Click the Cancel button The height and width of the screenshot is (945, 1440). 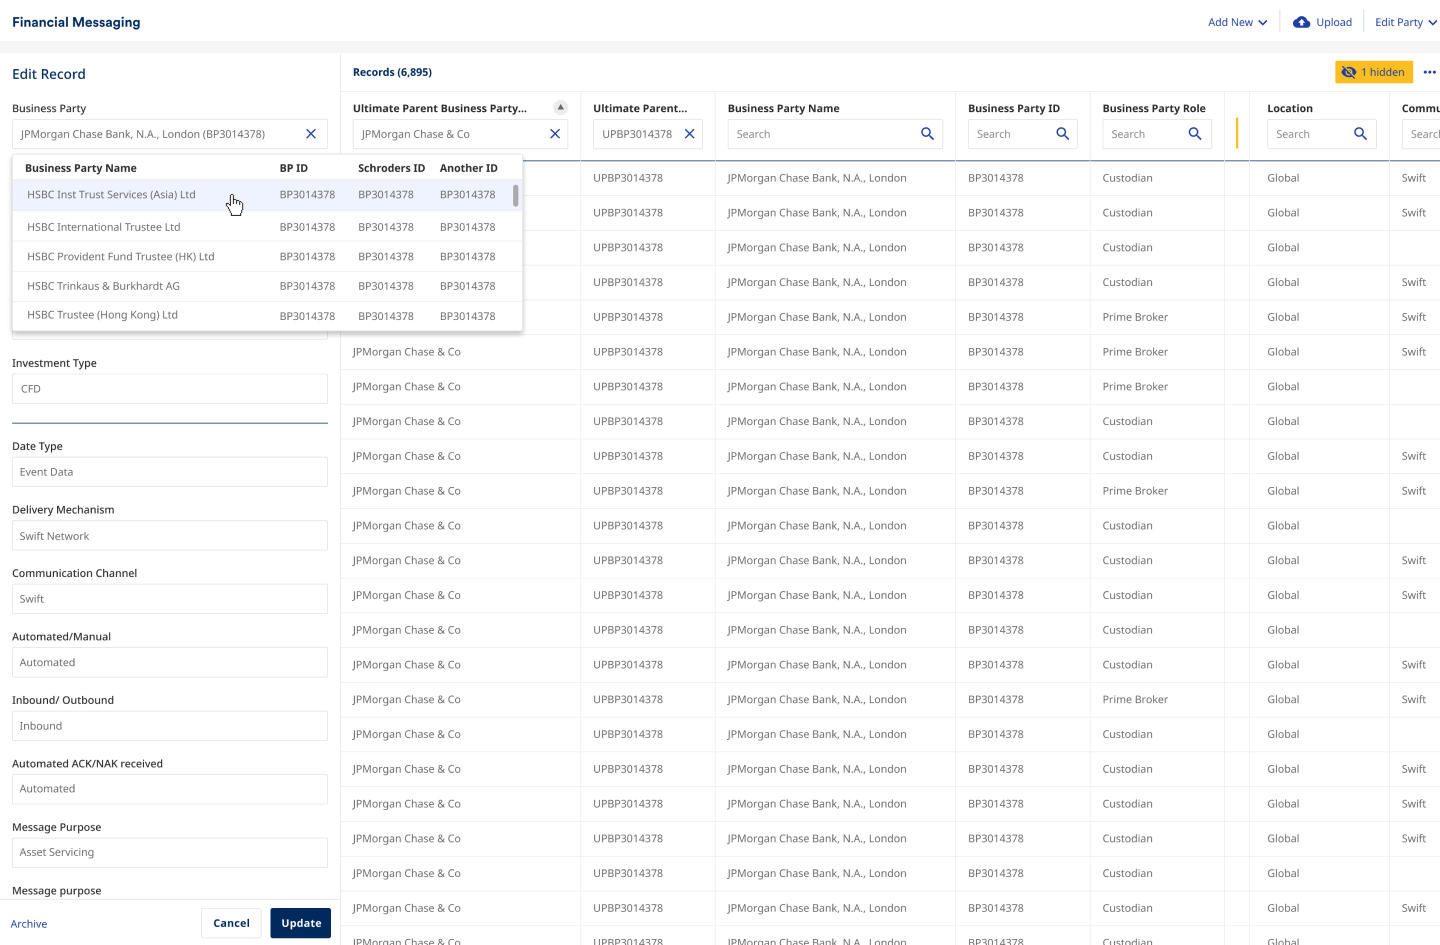[x=231, y=923]
